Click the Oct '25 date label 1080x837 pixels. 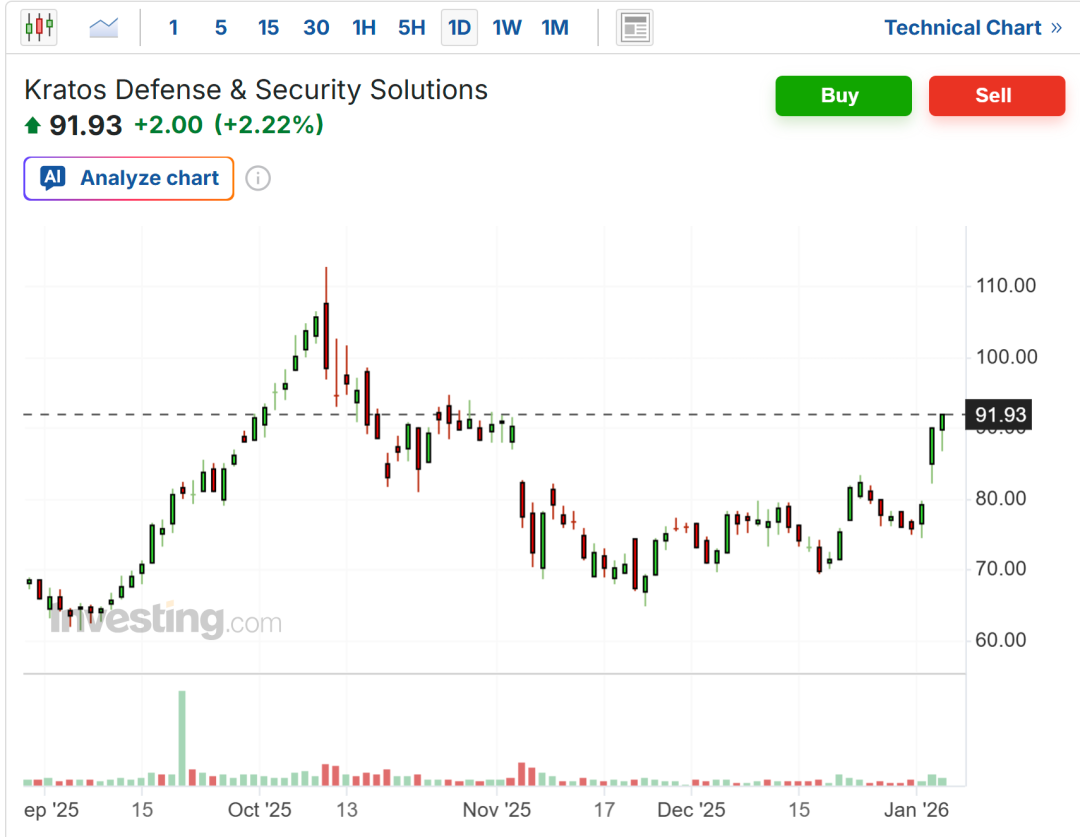click(259, 809)
